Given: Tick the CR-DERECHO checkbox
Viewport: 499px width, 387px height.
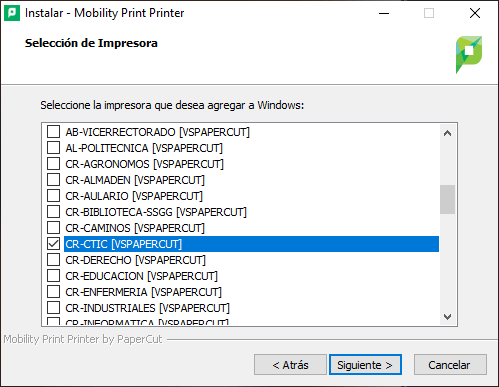Looking at the screenshot, I should point(53,260).
